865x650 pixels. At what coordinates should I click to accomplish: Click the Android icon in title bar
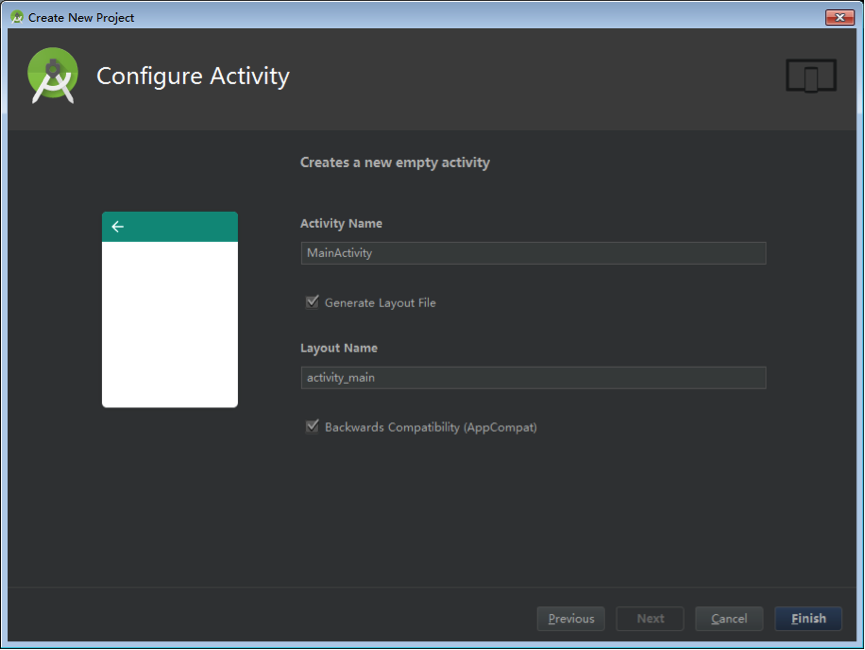(17, 17)
